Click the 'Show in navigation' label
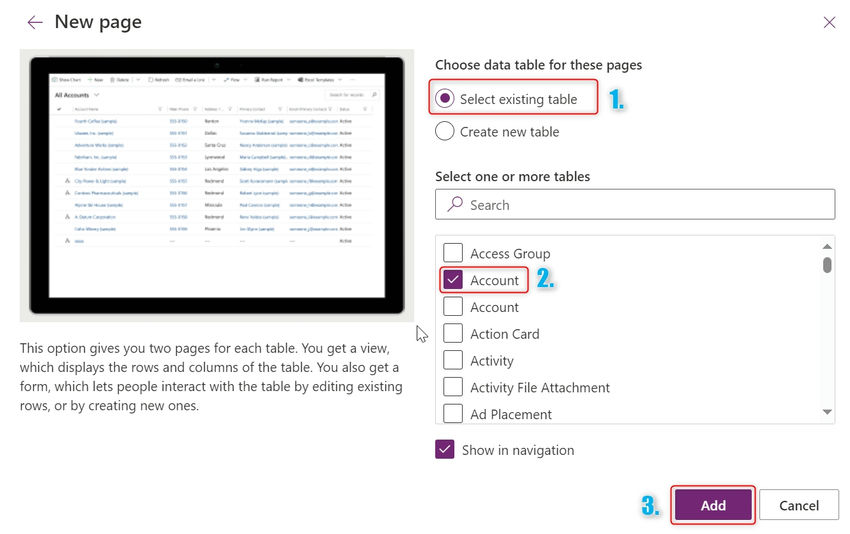Screen dimensions: 850x534 [518, 450]
